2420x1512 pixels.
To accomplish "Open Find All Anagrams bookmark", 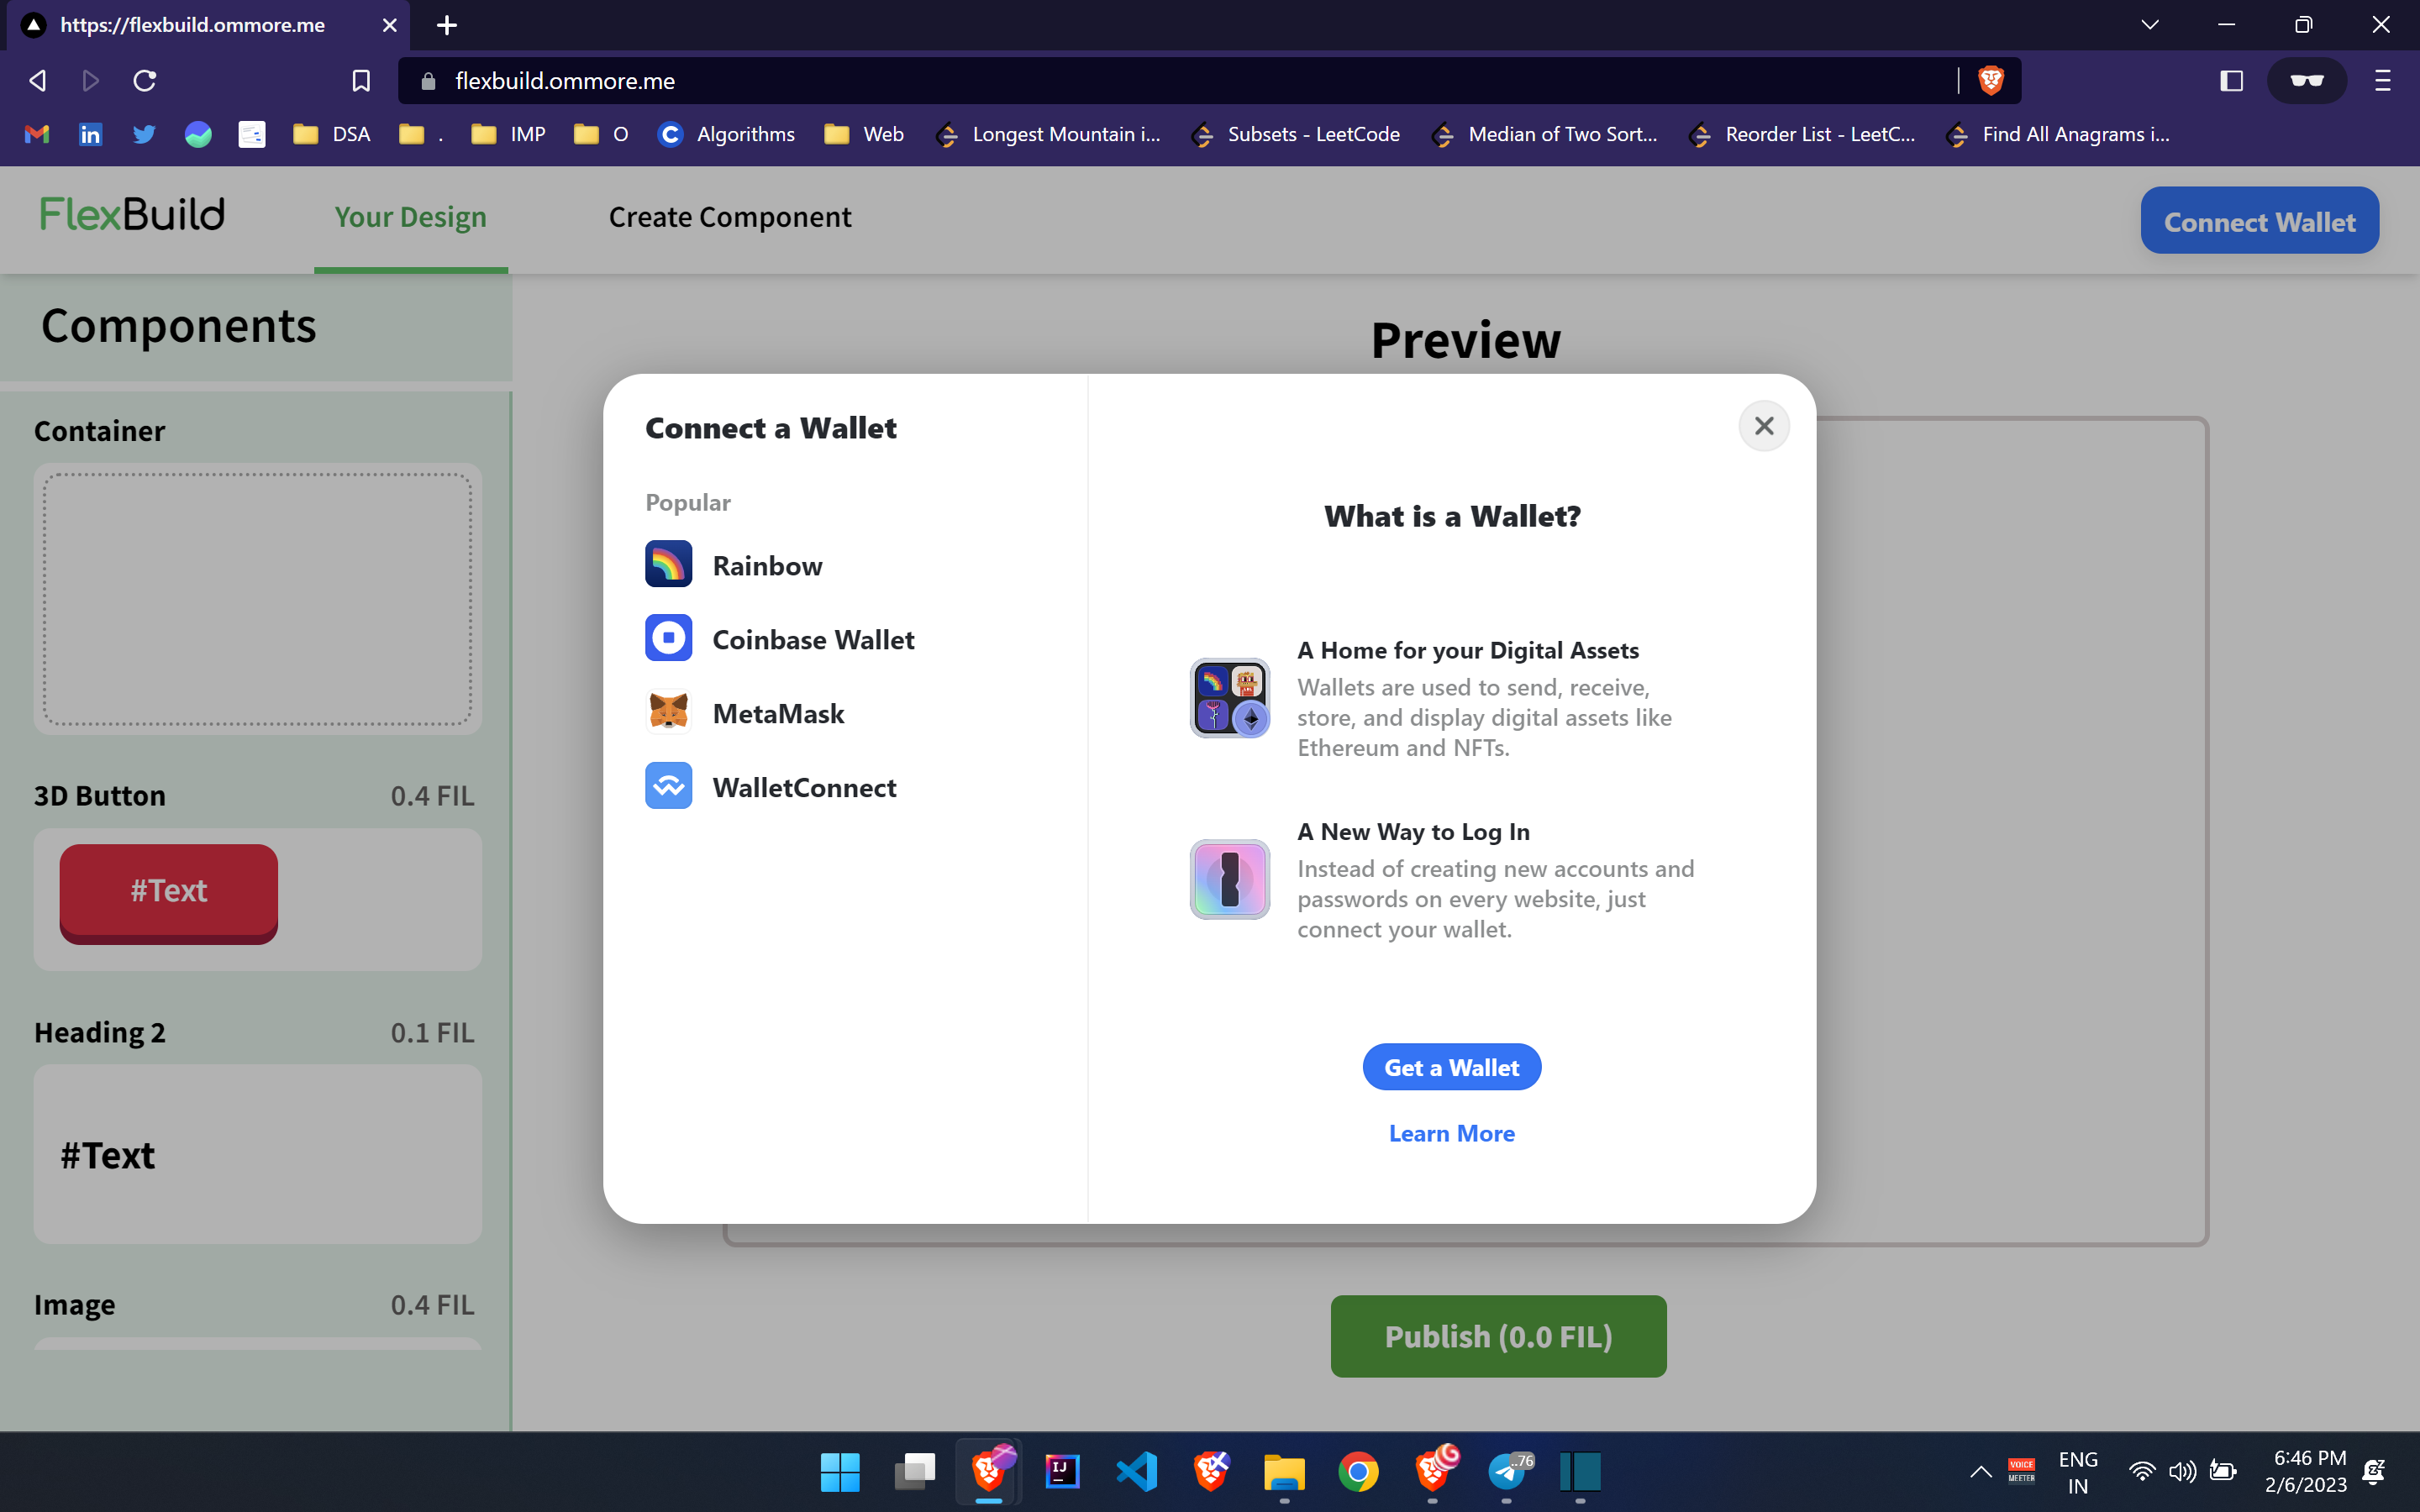I will [2058, 134].
